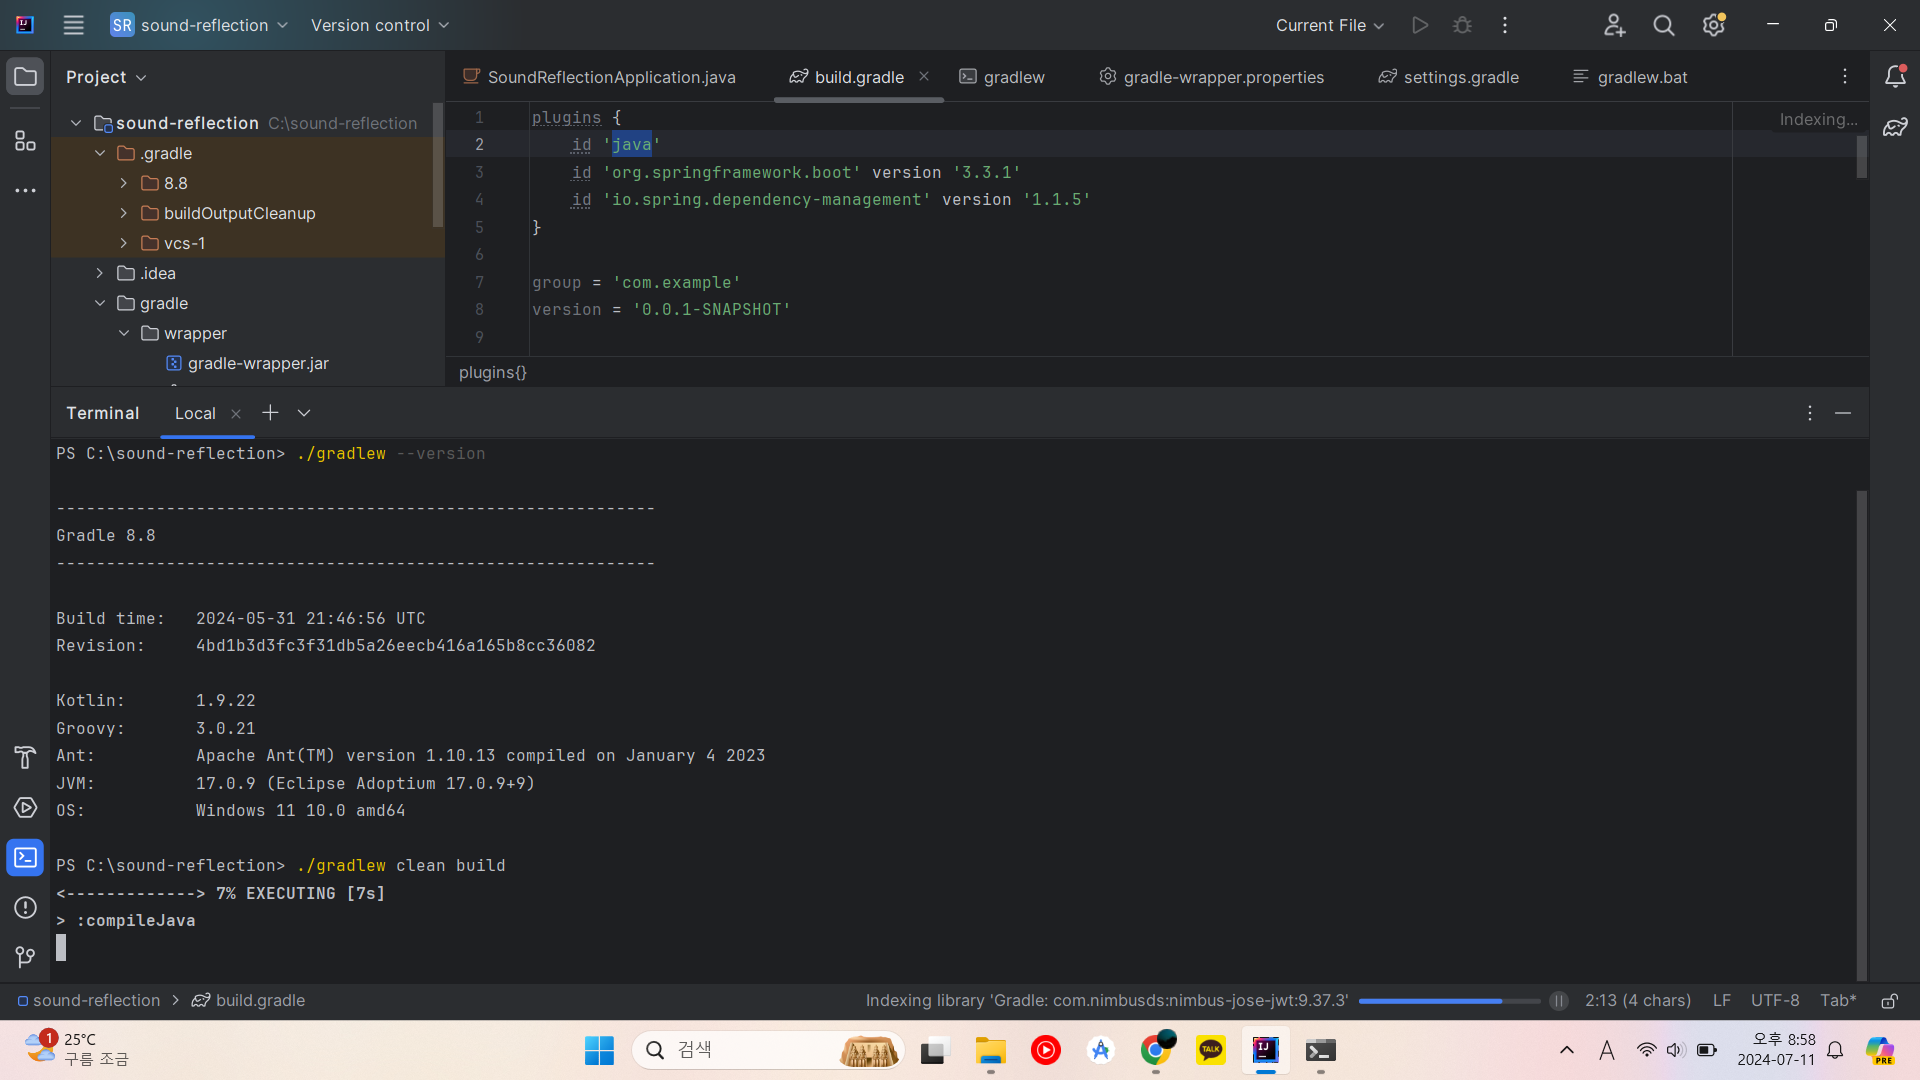Image resolution: width=1920 pixels, height=1080 pixels.
Task: Expand the .idea folder
Action: point(100,273)
